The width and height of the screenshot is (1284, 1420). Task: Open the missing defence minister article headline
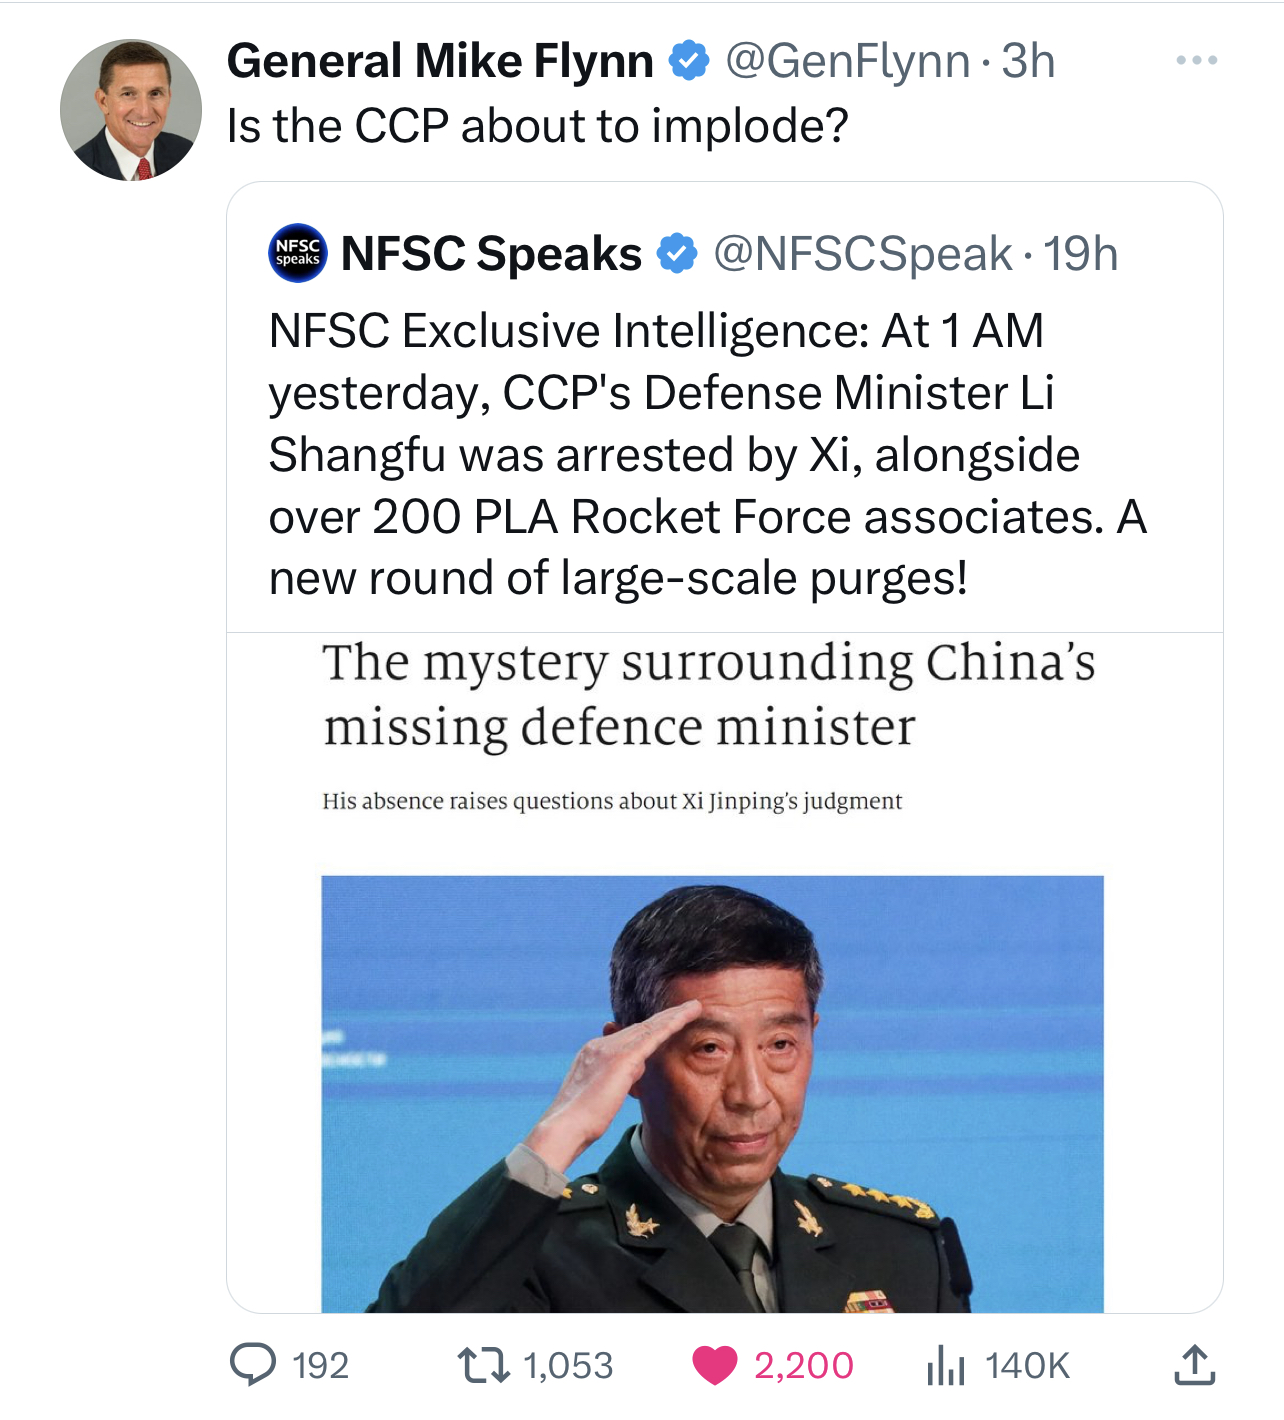[x=708, y=694]
